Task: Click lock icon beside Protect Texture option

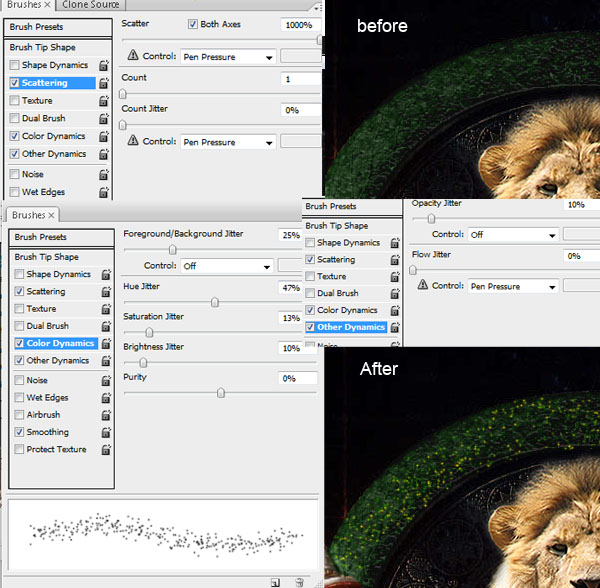Action: (106, 450)
